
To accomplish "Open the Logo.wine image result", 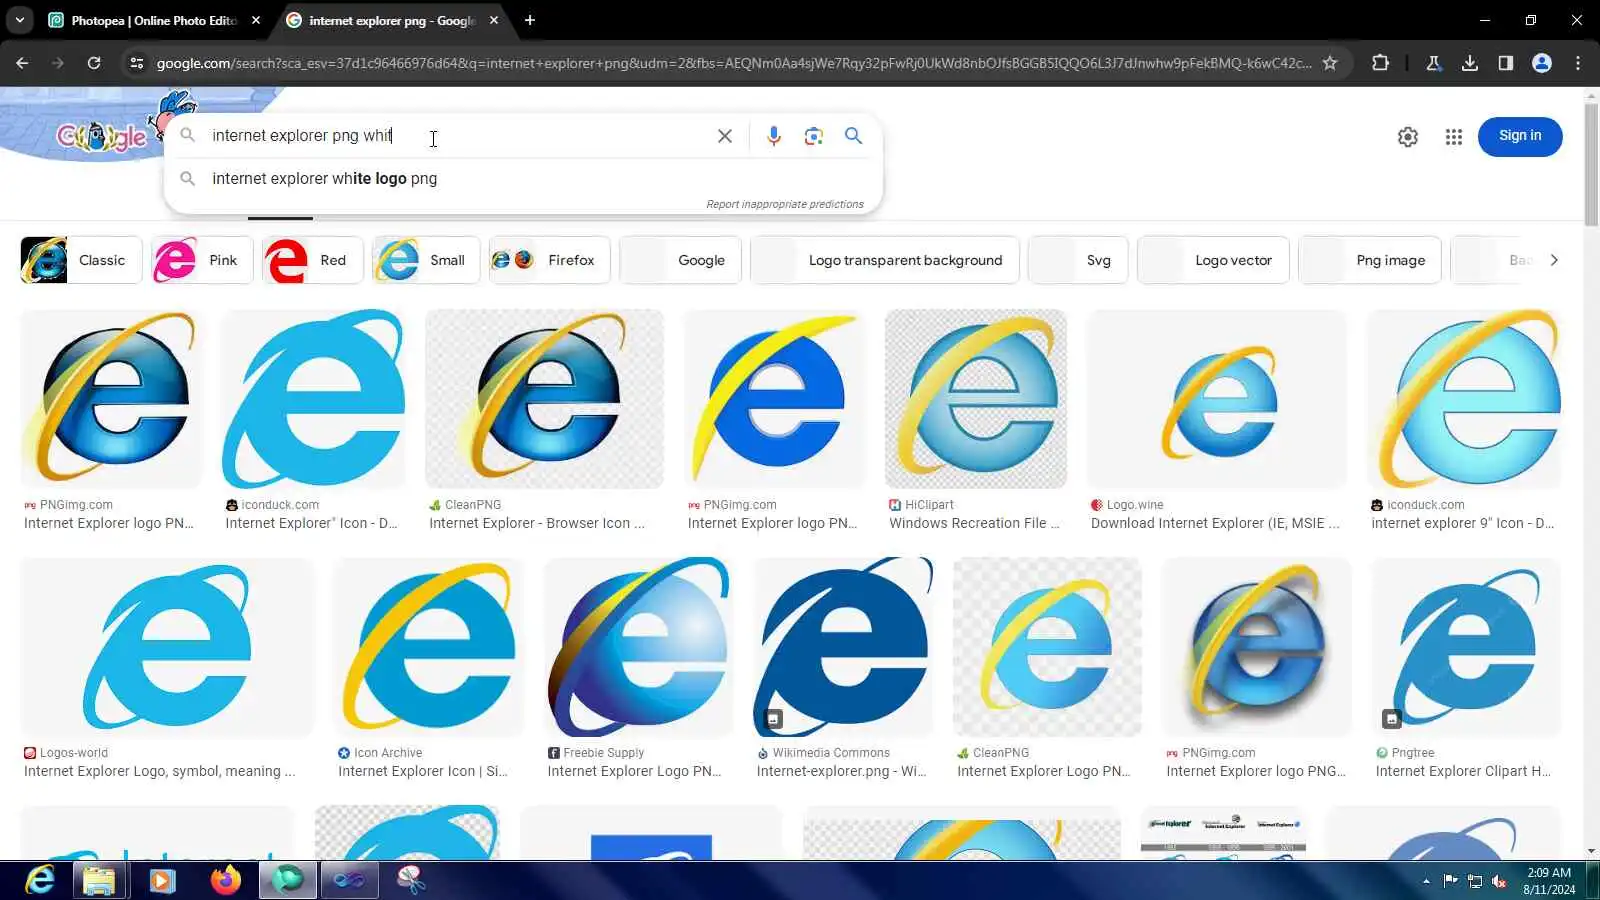I will point(1217,399).
